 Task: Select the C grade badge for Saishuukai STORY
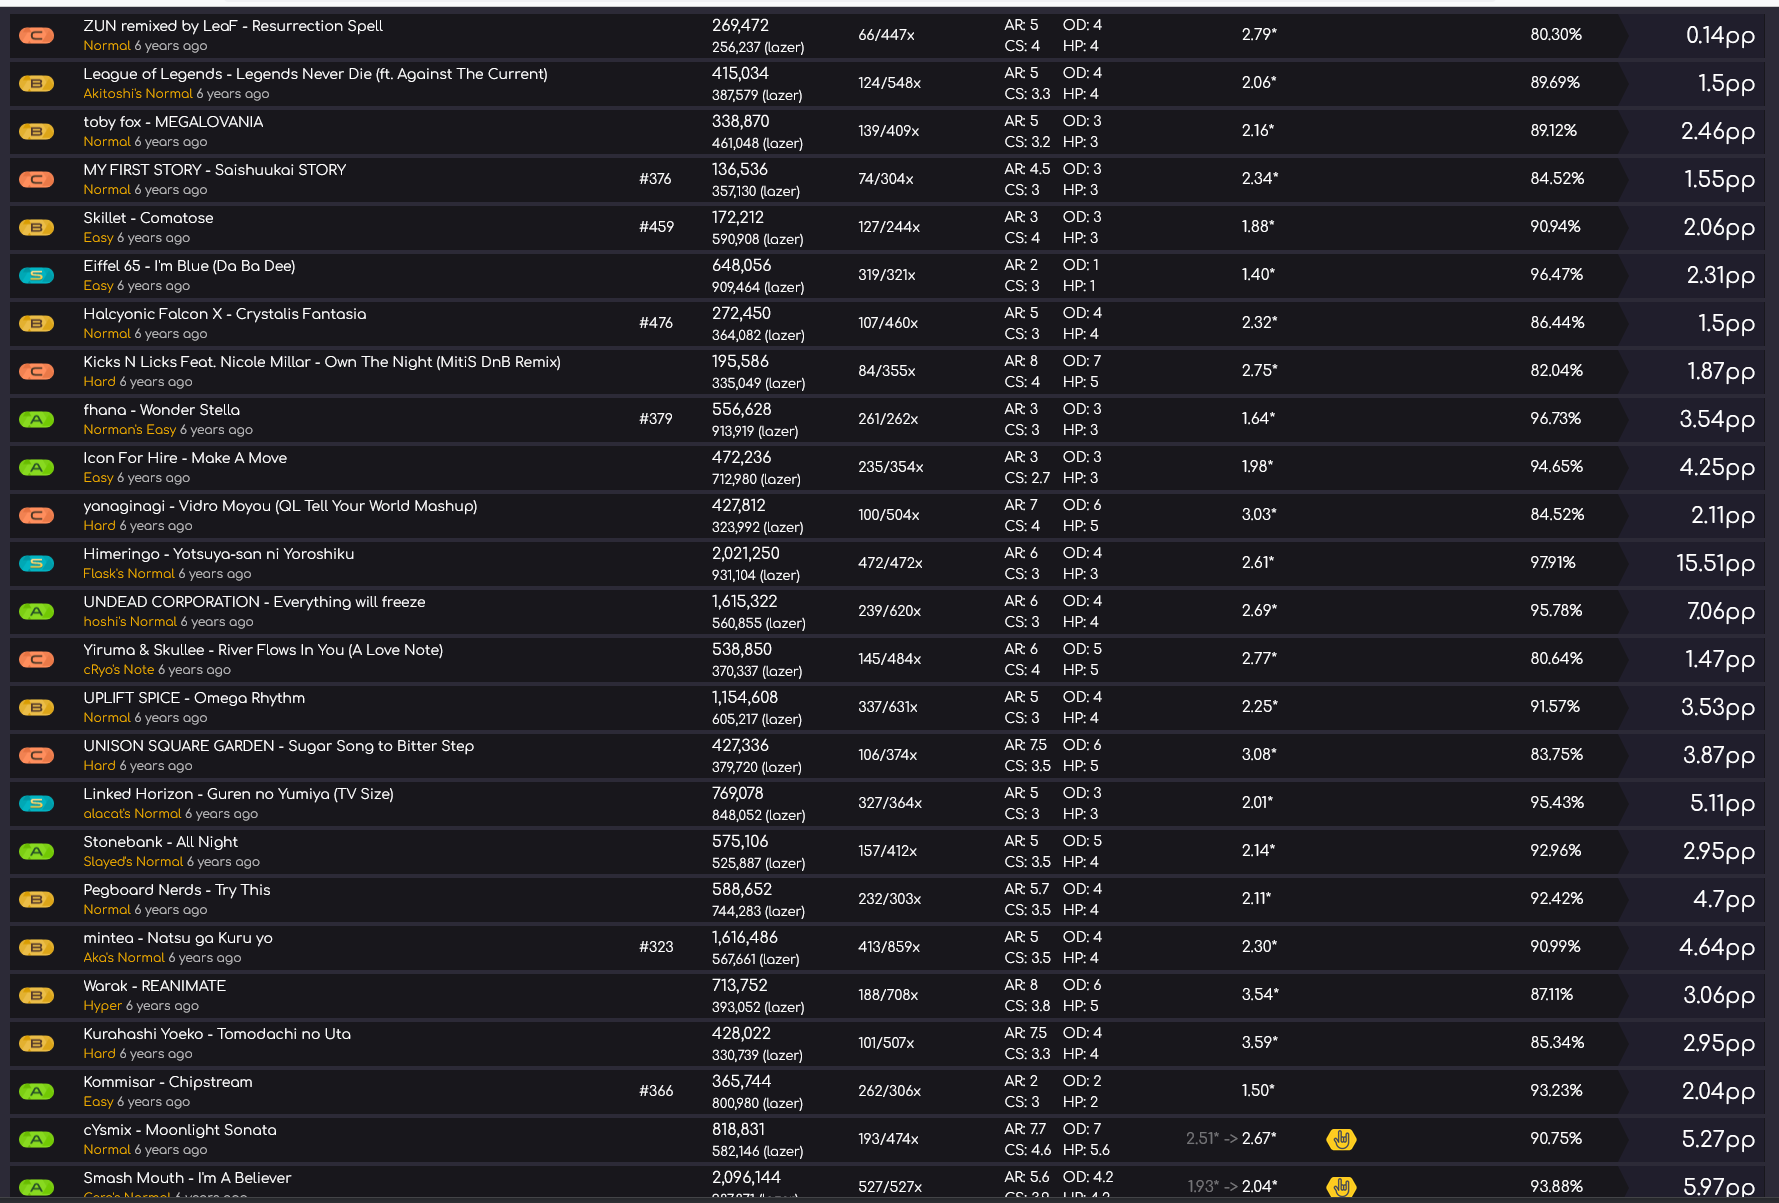click(x=37, y=179)
